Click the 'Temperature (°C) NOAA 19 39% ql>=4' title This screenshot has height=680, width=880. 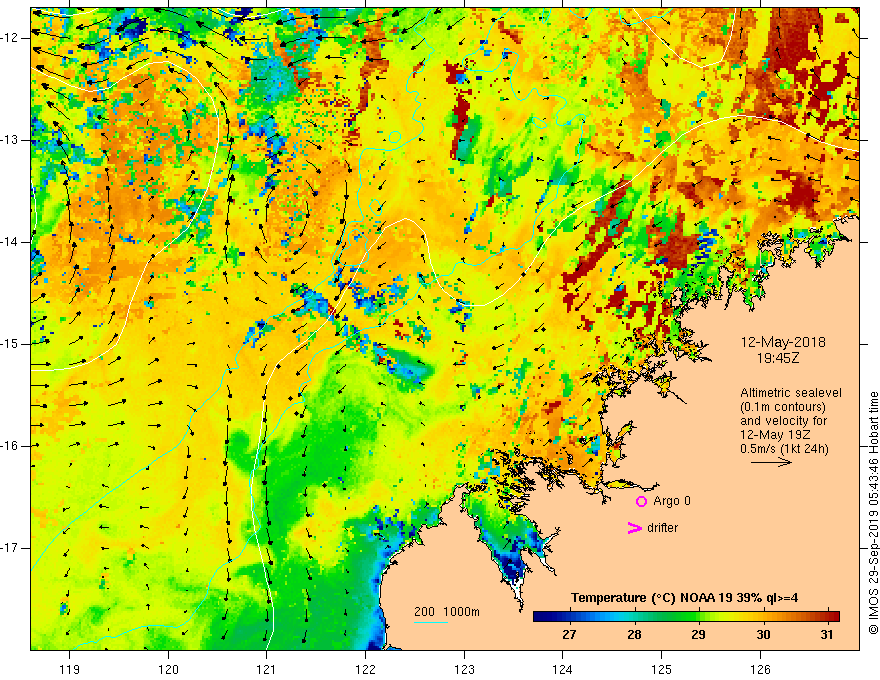click(x=685, y=598)
